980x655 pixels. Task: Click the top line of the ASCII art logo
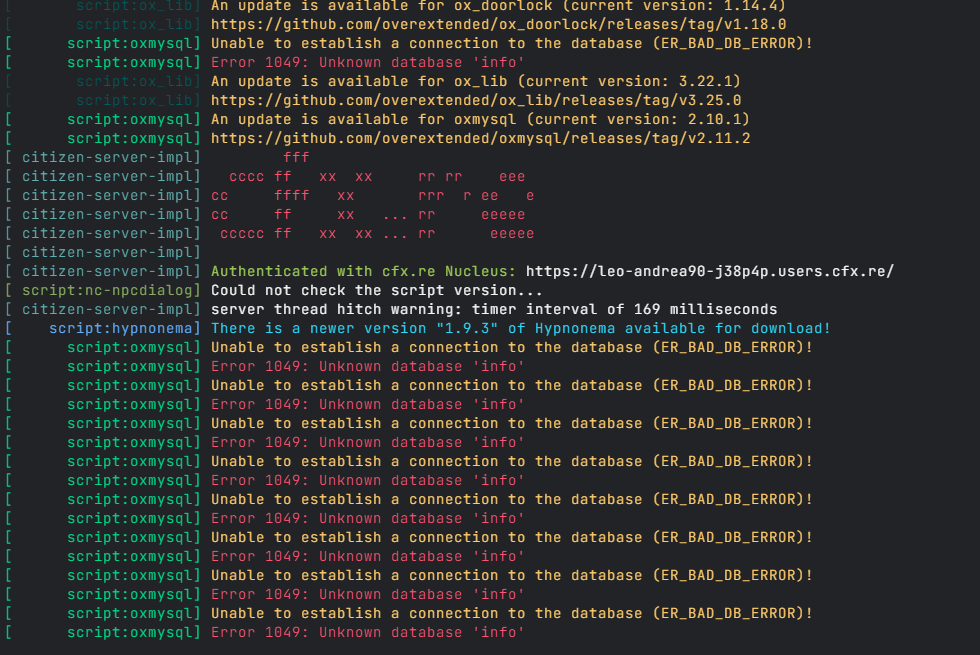coord(296,158)
